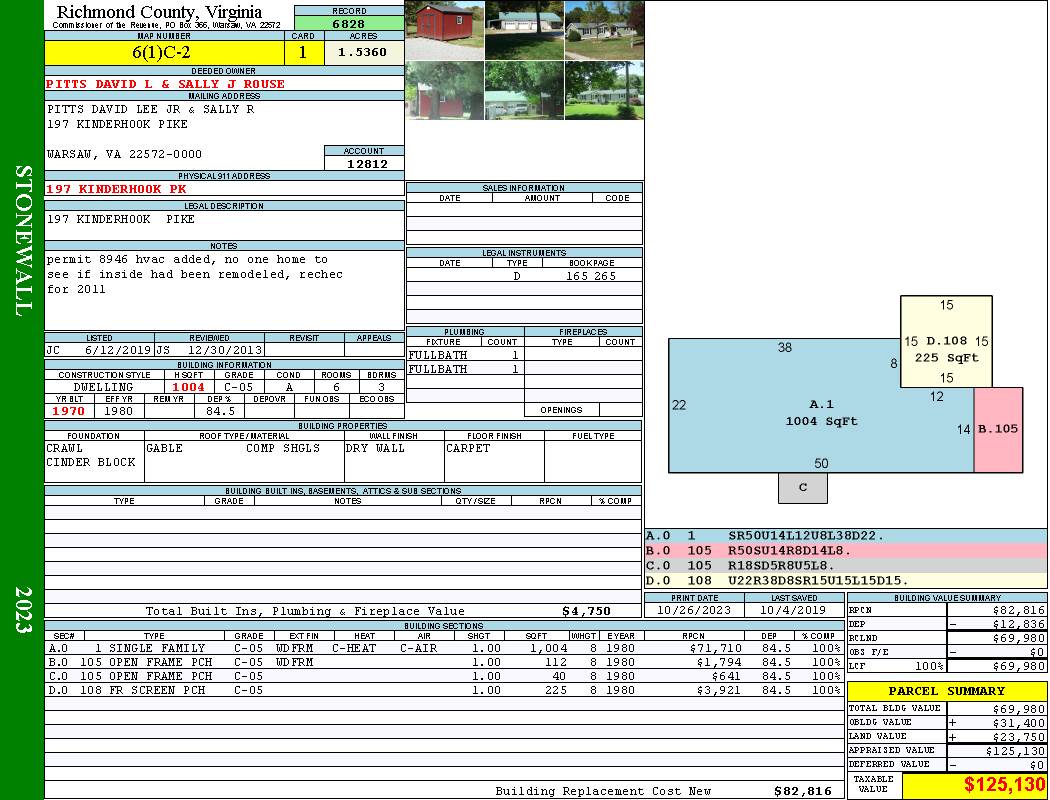Select account number 12812

coord(367,164)
